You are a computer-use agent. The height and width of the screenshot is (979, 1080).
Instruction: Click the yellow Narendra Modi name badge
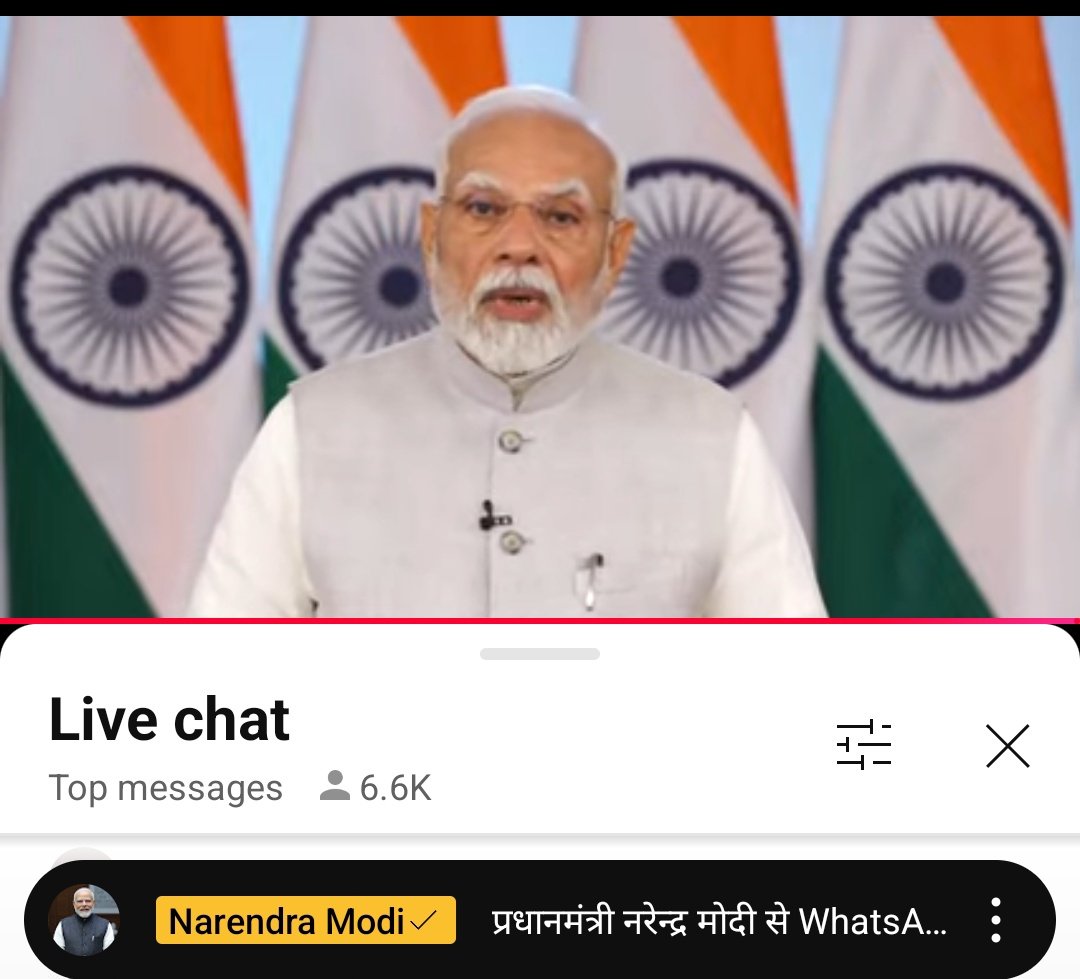point(306,920)
